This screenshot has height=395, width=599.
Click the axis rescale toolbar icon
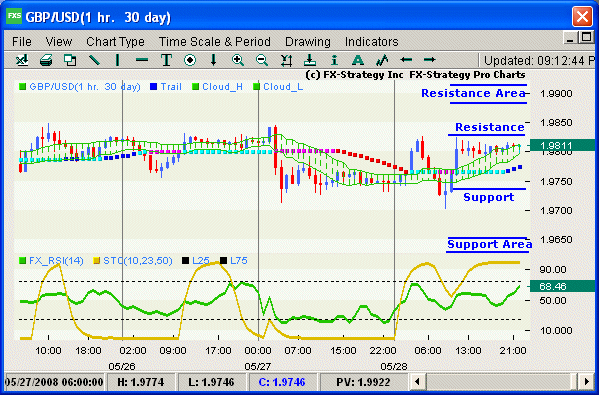coord(286,60)
